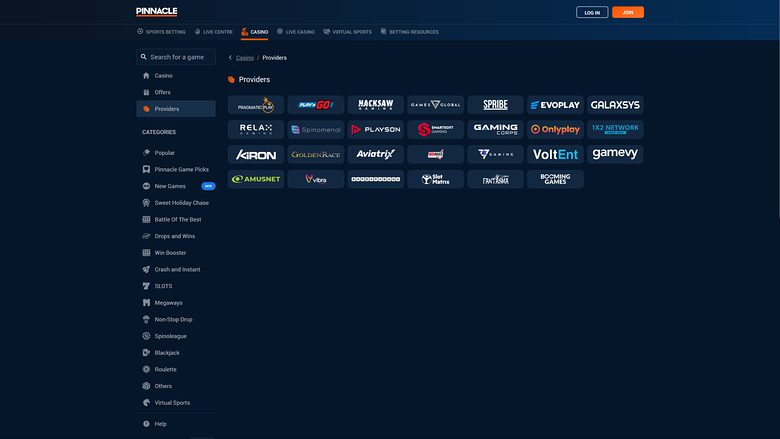Click the back chevron in breadcrumb
This screenshot has width=780, height=439.
pos(230,58)
